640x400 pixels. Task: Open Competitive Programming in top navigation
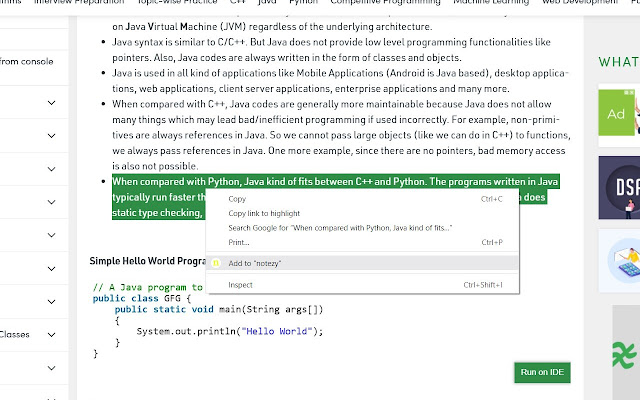[x=385, y=2]
